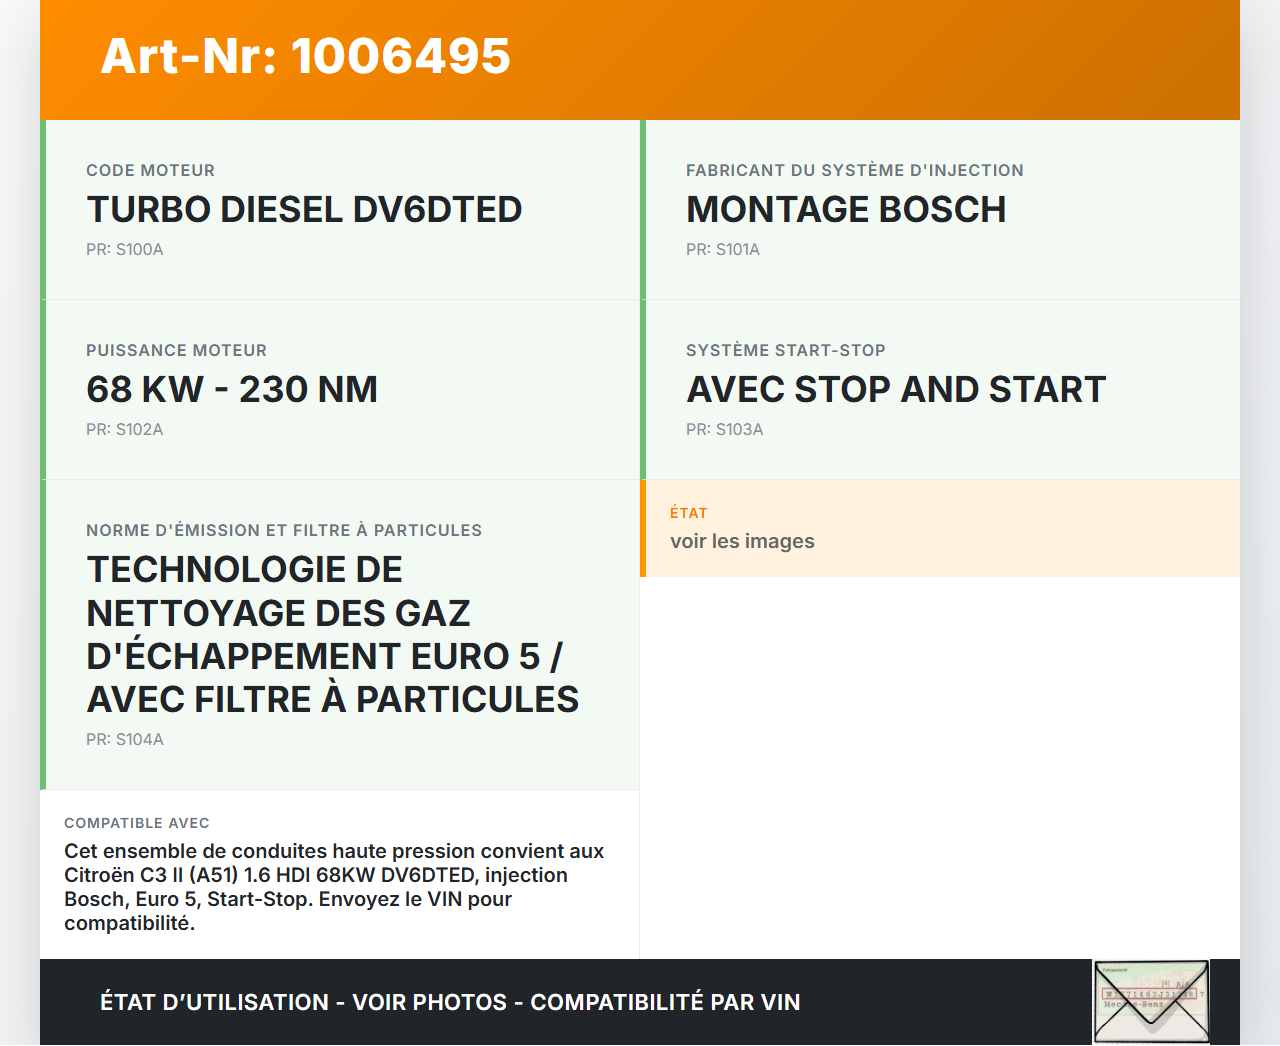The image size is (1280, 1046).
Task: Select the 68 KW - 230 NM value
Action: click(232, 390)
